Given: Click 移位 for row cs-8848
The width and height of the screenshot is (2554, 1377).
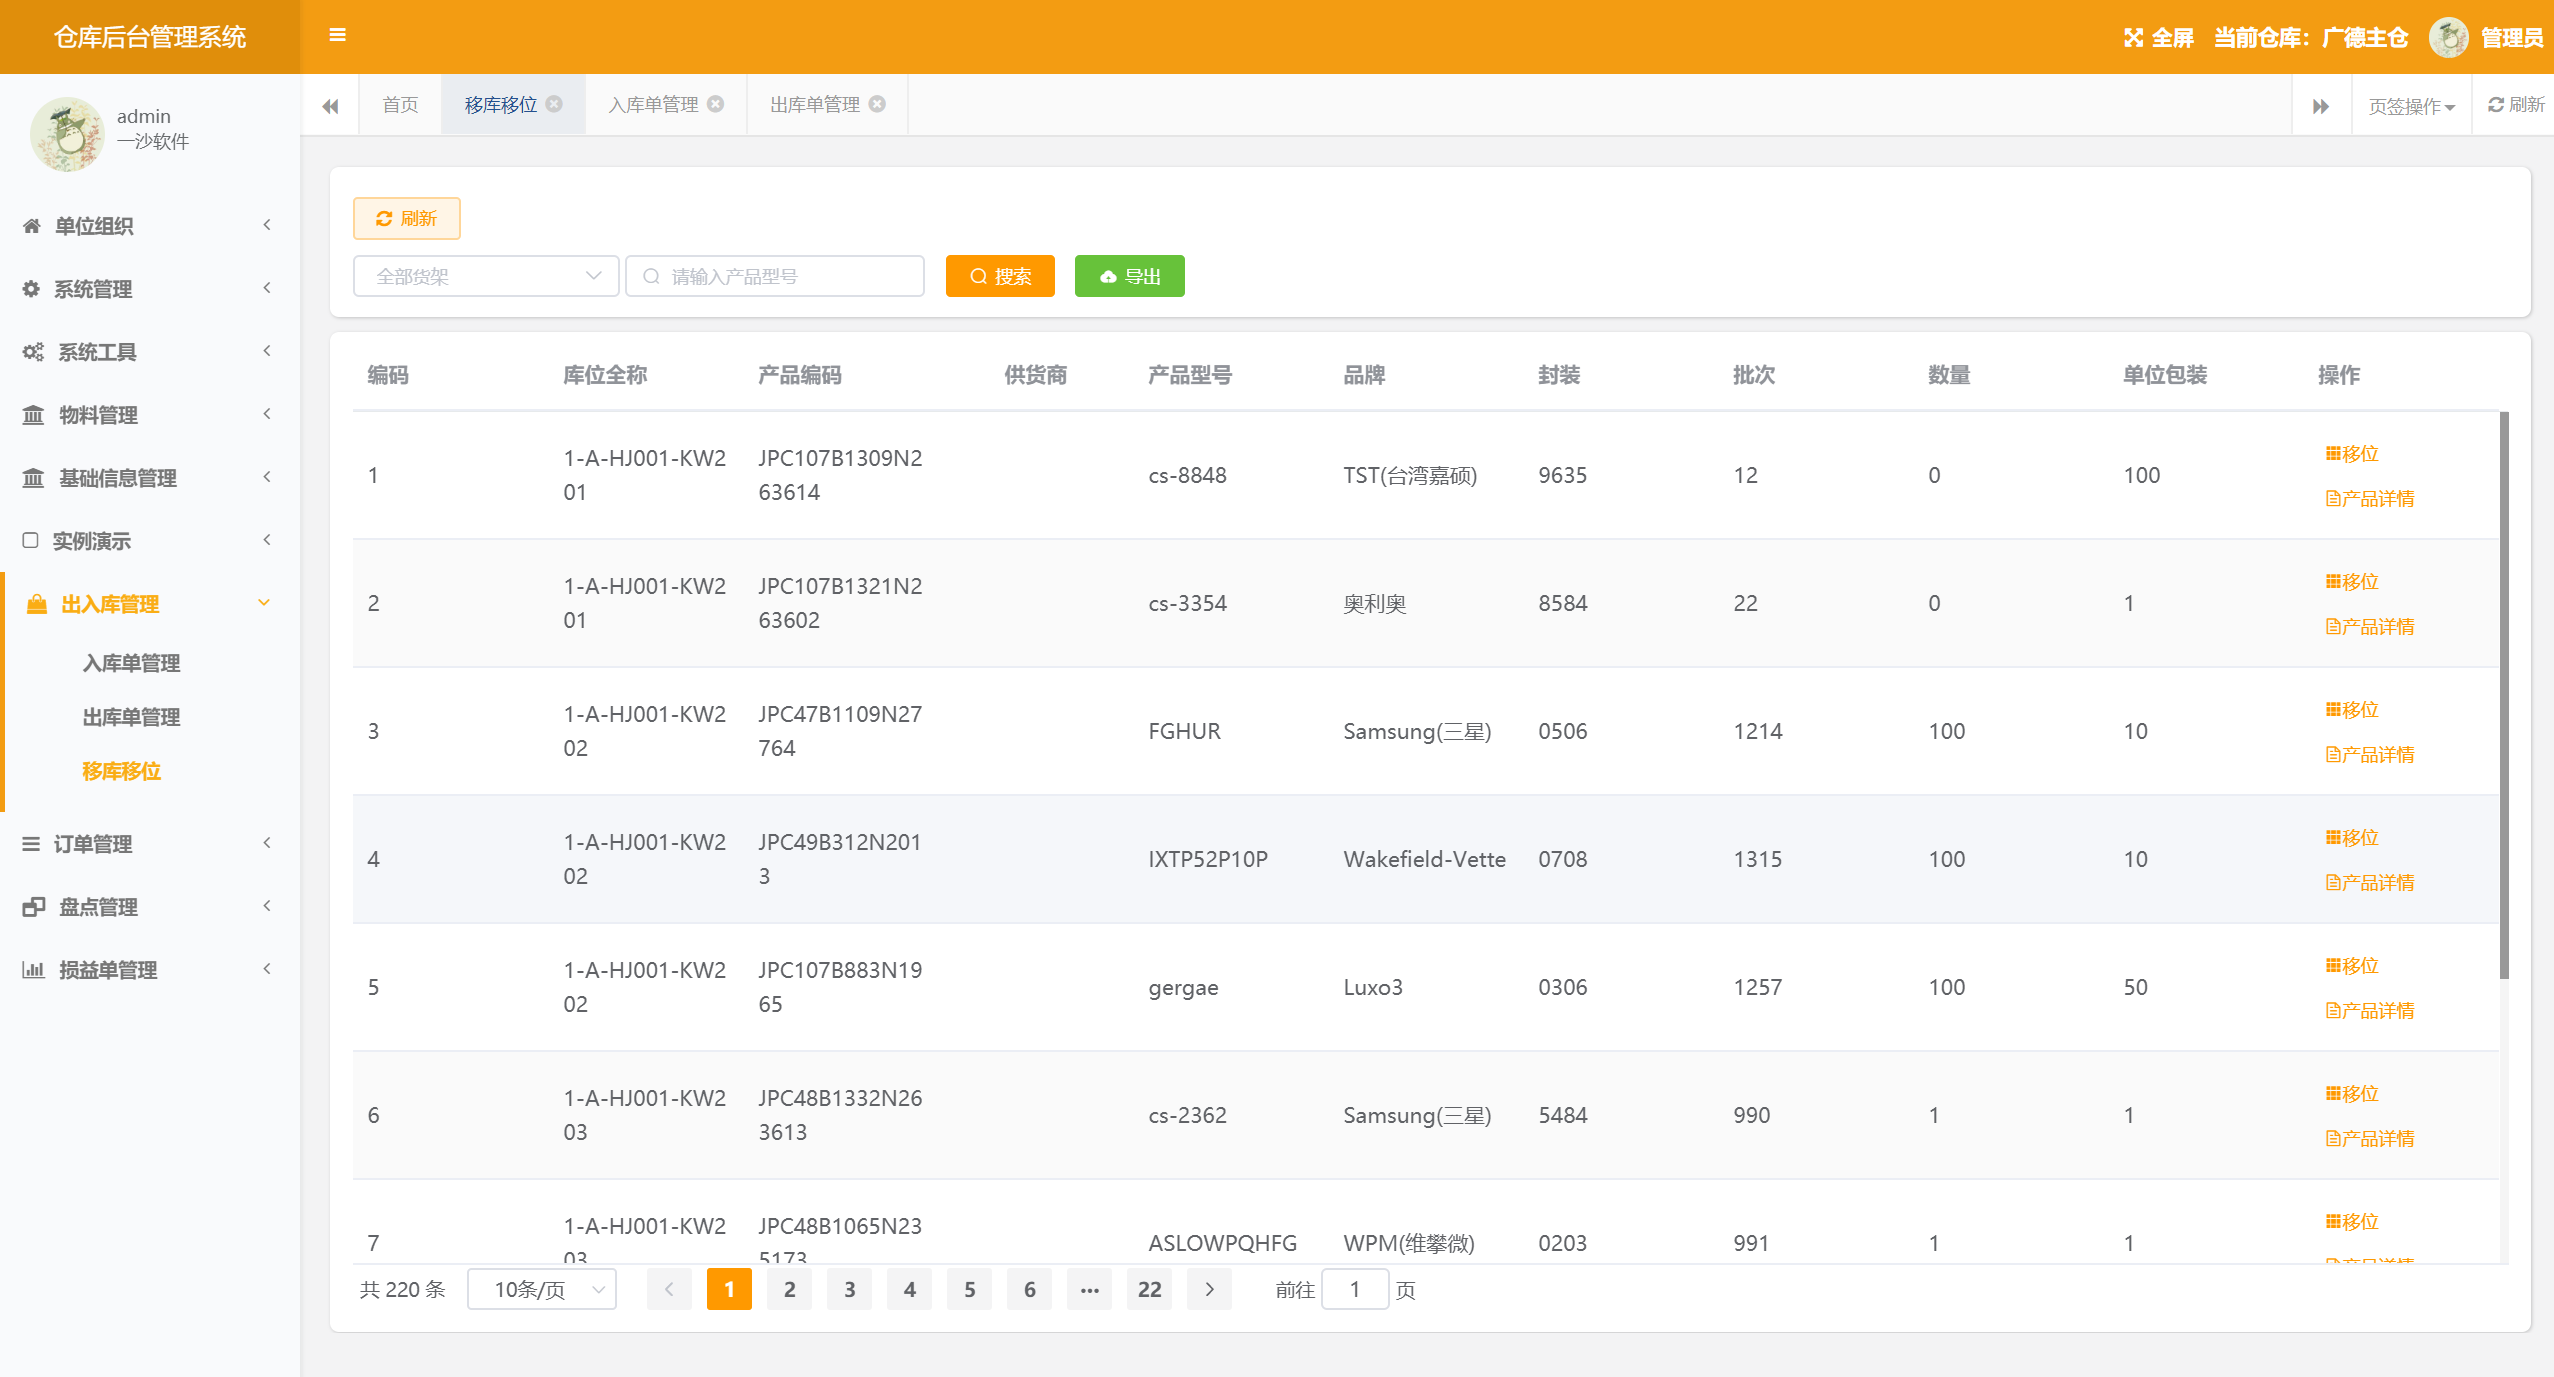Looking at the screenshot, I should (2352, 453).
